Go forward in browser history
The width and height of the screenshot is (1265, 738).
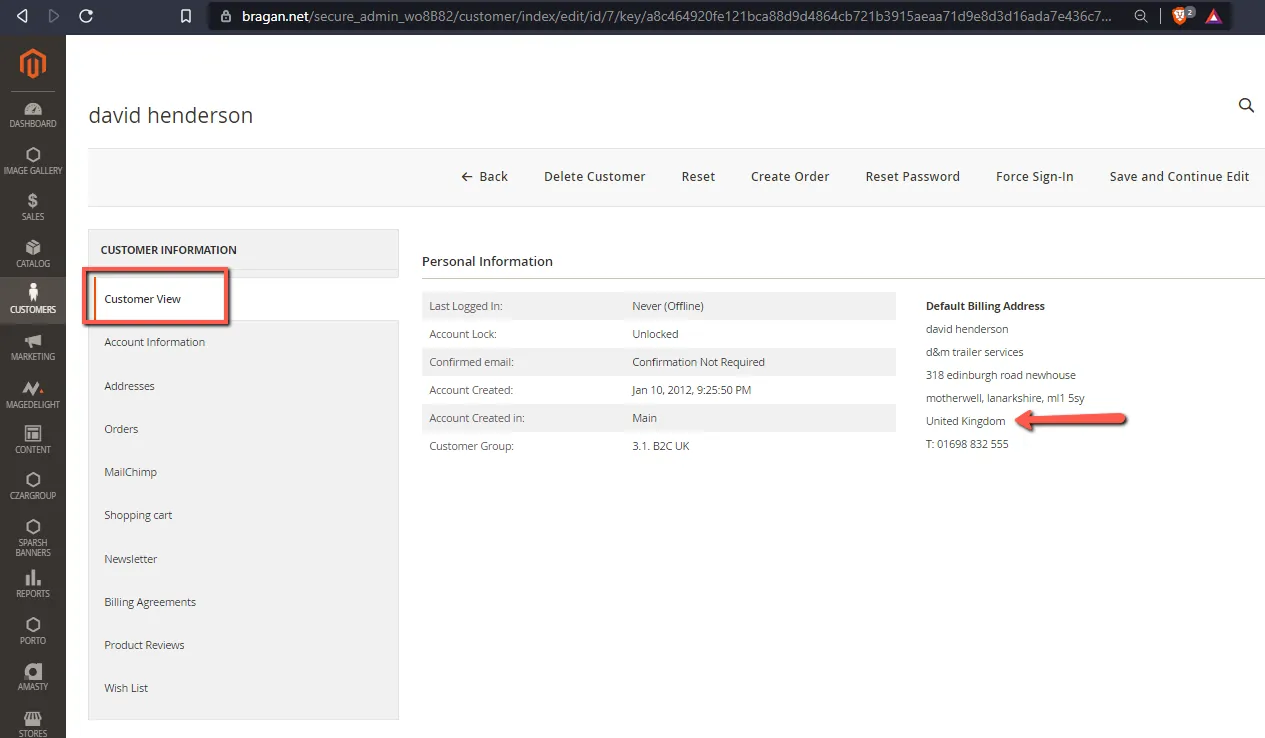53,16
